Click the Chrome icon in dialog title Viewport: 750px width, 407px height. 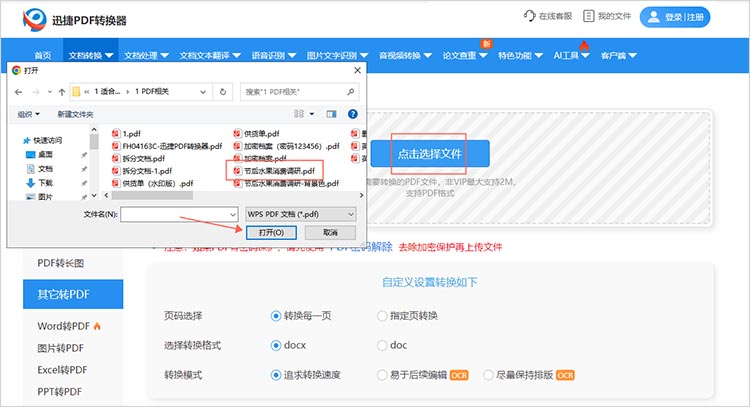[16, 70]
